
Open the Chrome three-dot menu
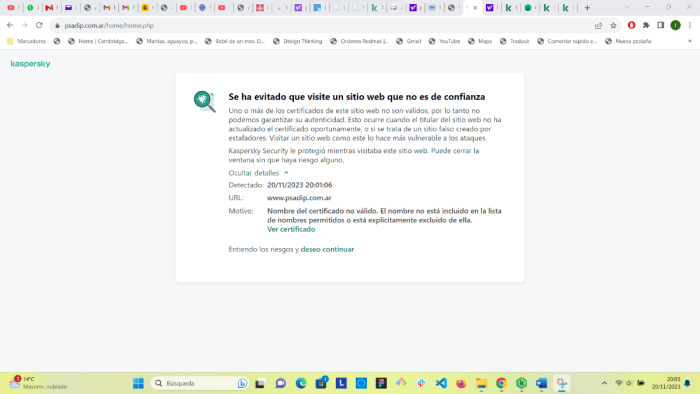tap(690, 25)
